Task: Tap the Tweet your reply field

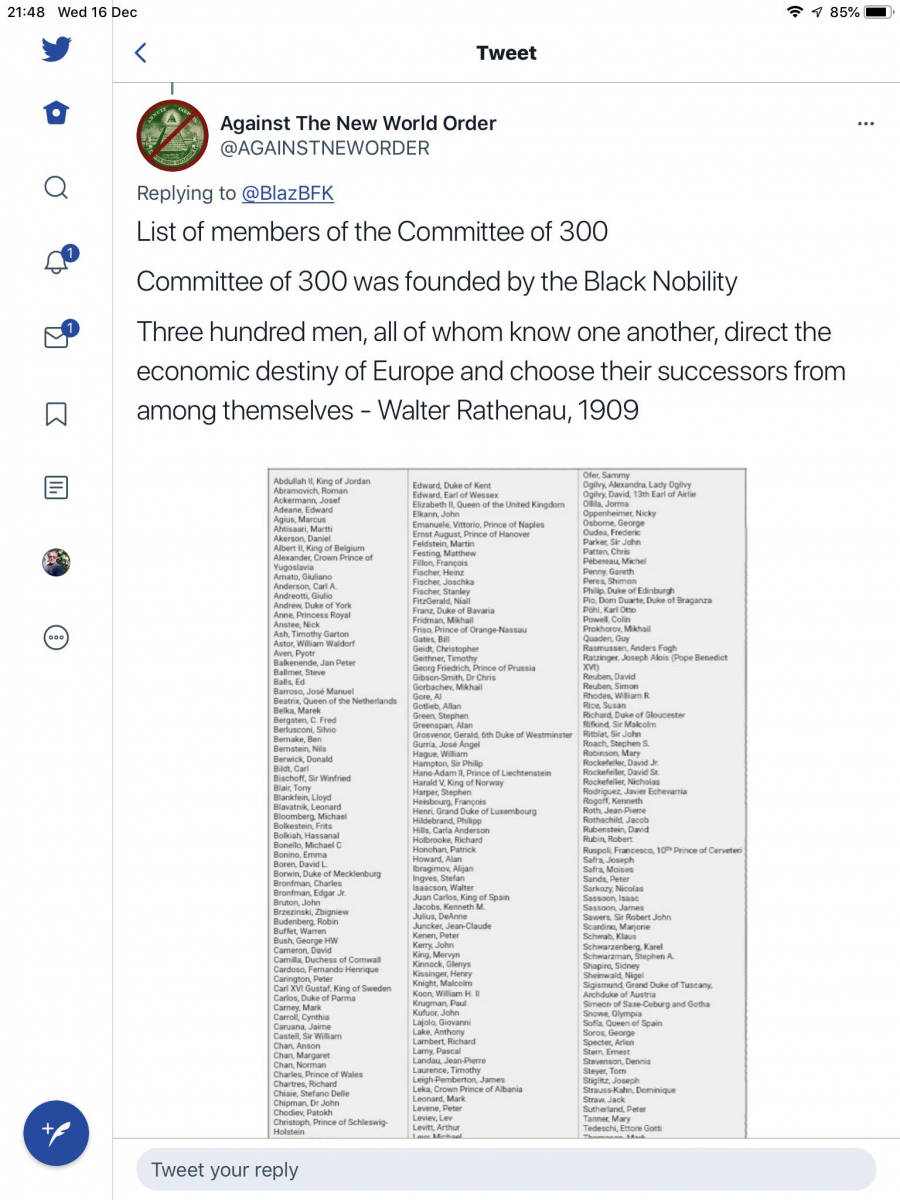Action: coord(506,1170)
